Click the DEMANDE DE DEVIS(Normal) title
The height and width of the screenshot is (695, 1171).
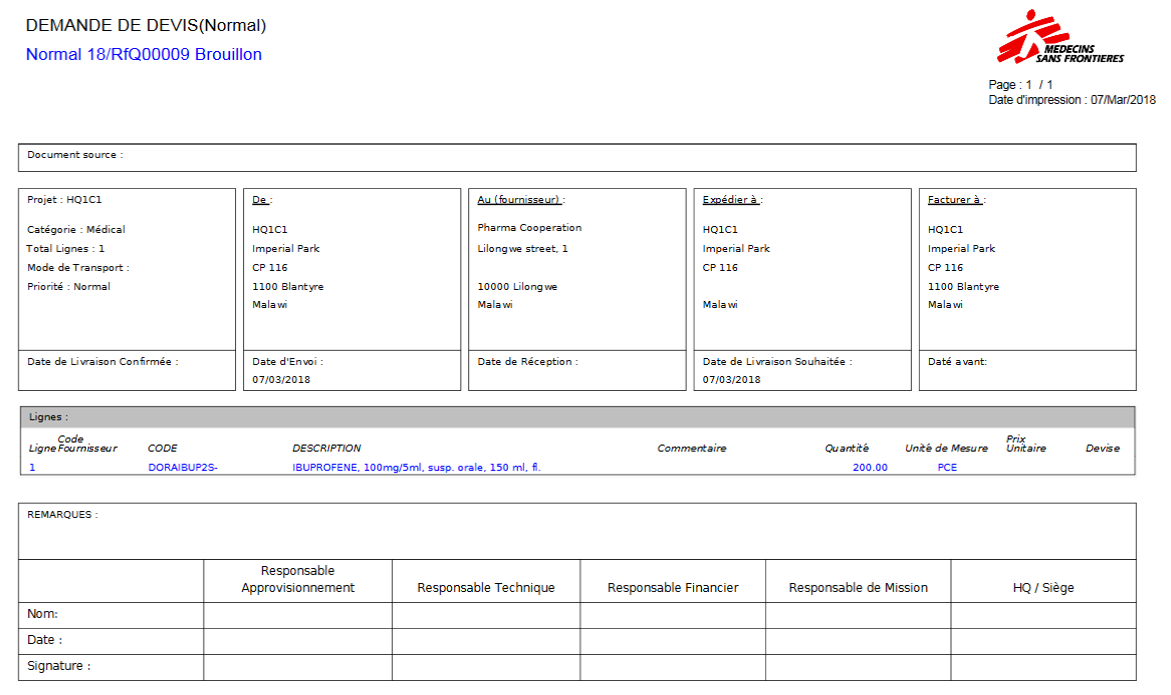point(146,26)
